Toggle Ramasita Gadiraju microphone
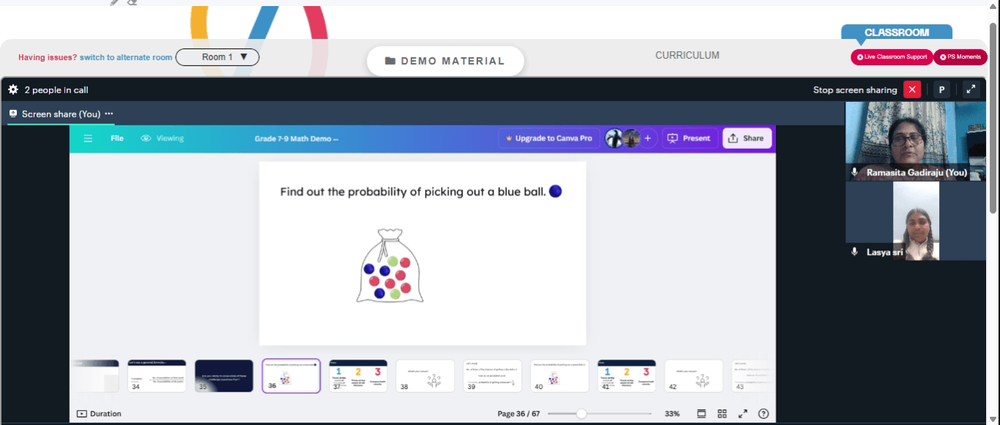 coord(855,172)
